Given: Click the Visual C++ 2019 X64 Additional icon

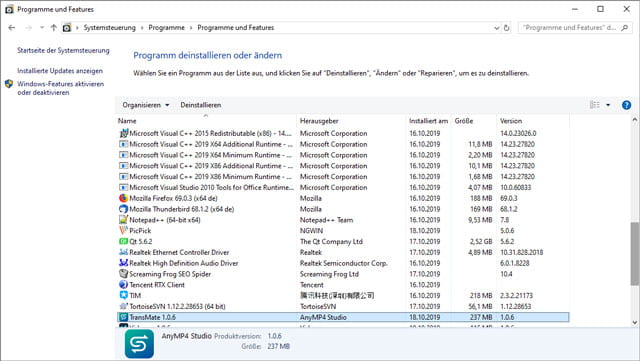Looking at the screenshot, I should [x=123, y=144].
